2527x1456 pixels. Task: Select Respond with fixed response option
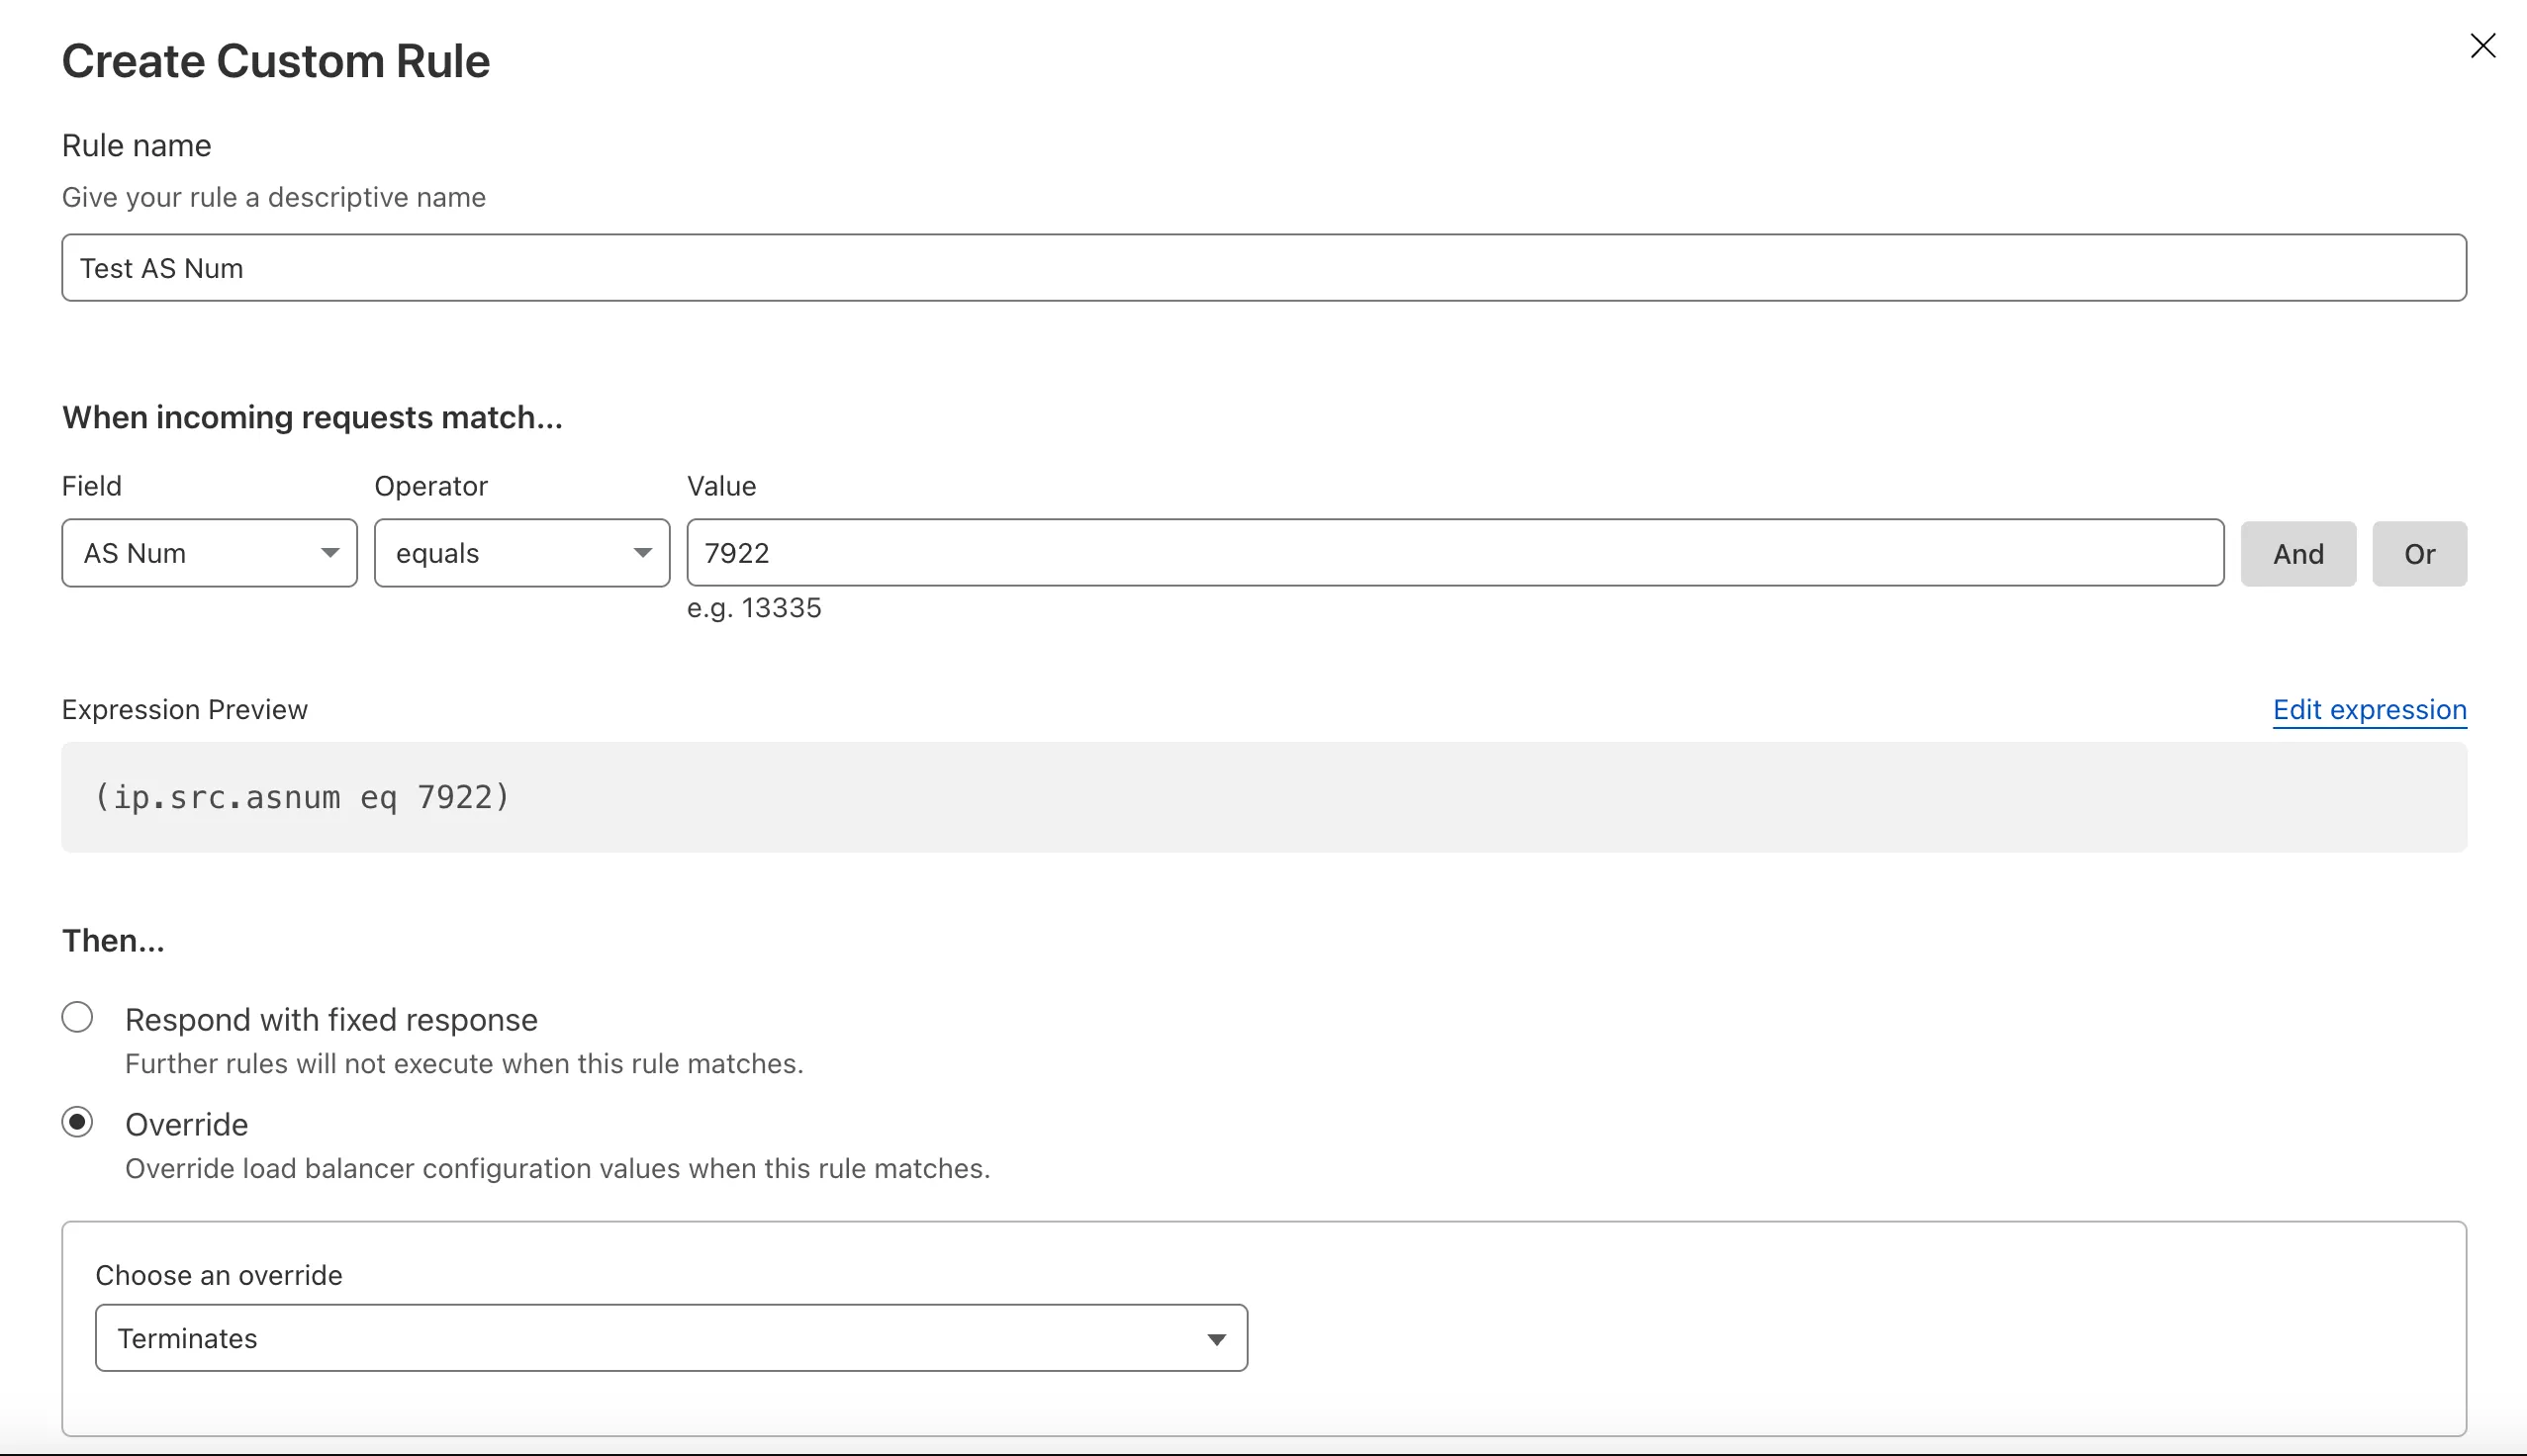click(x=77, y=1017)
